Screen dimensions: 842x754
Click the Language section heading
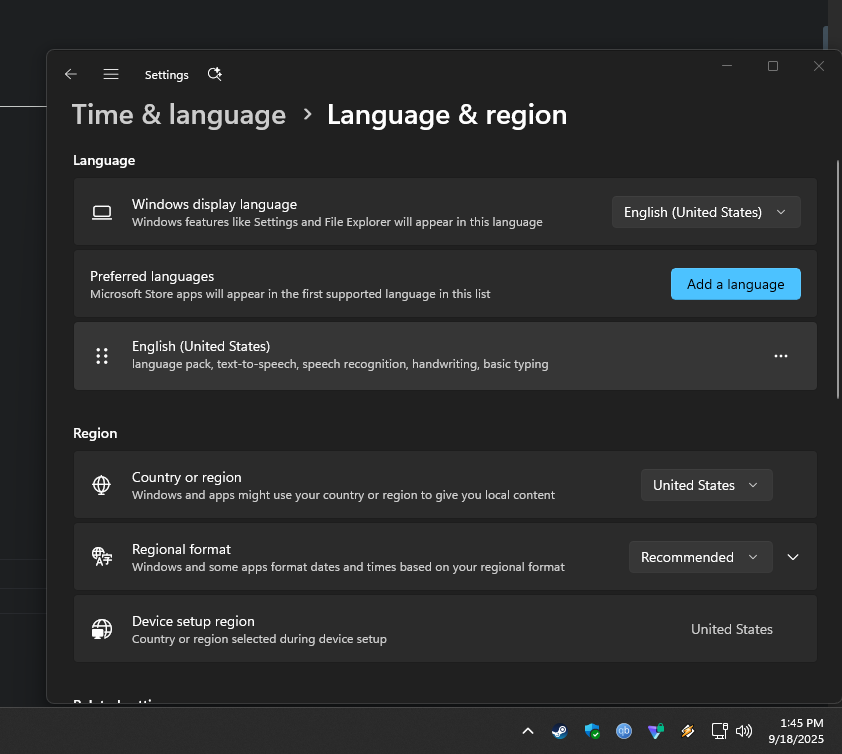pyautogui.click(x=104, y=161)
